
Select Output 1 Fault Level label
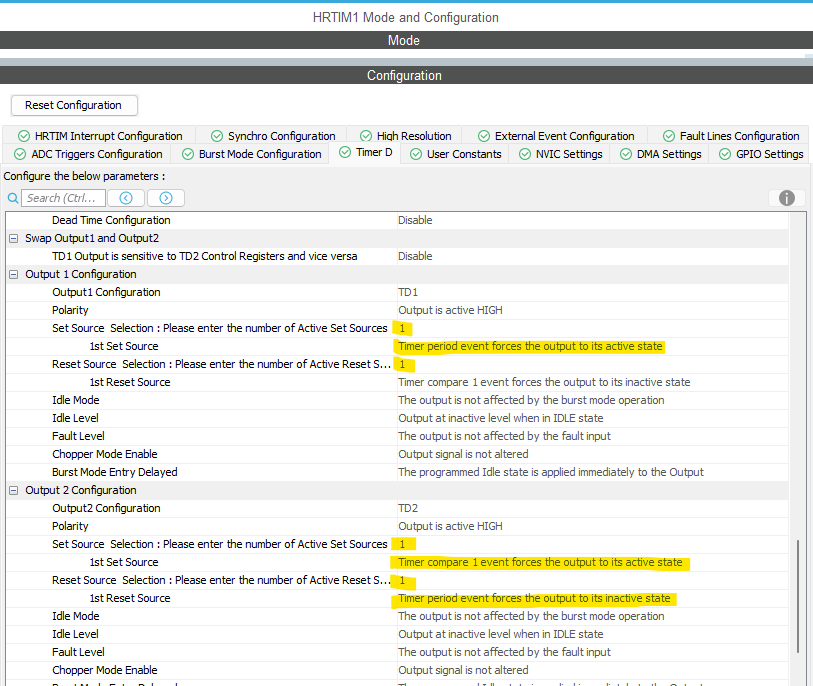(78, 436)
